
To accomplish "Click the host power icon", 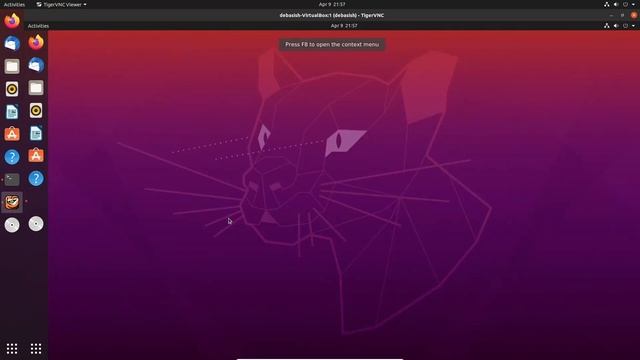I will pyautogui.click(x=625, y=4).
